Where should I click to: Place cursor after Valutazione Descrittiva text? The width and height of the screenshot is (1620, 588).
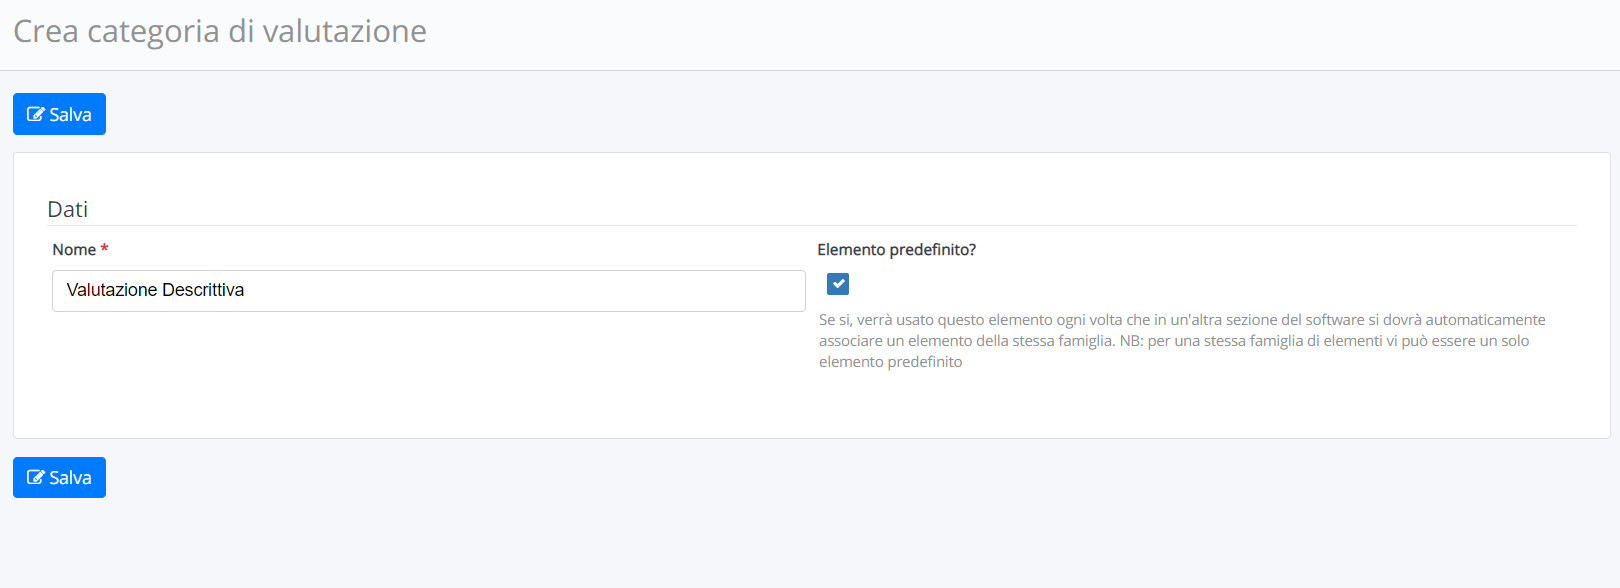(x=246, y=290)
